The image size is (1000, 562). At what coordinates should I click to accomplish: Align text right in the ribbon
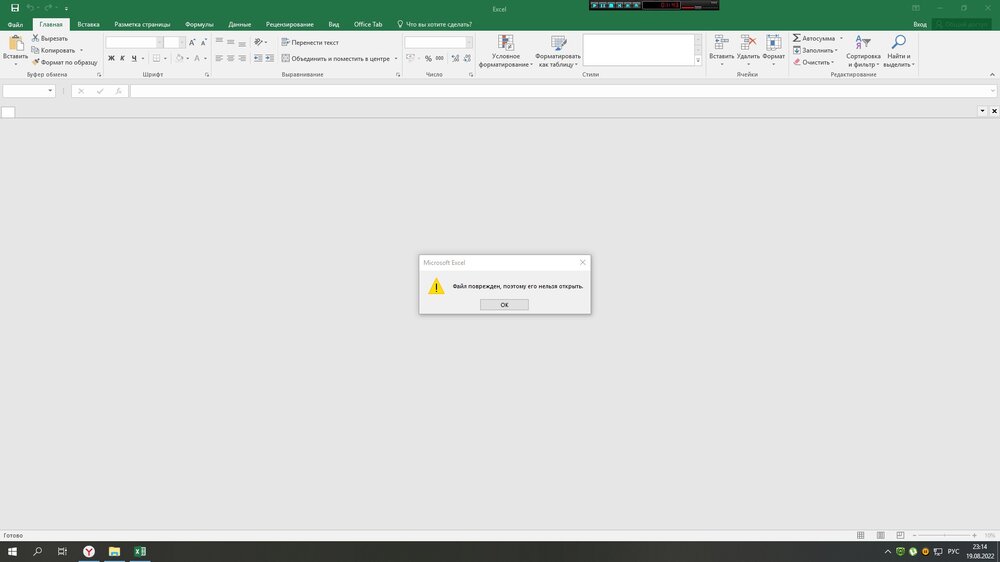(242, 58)
